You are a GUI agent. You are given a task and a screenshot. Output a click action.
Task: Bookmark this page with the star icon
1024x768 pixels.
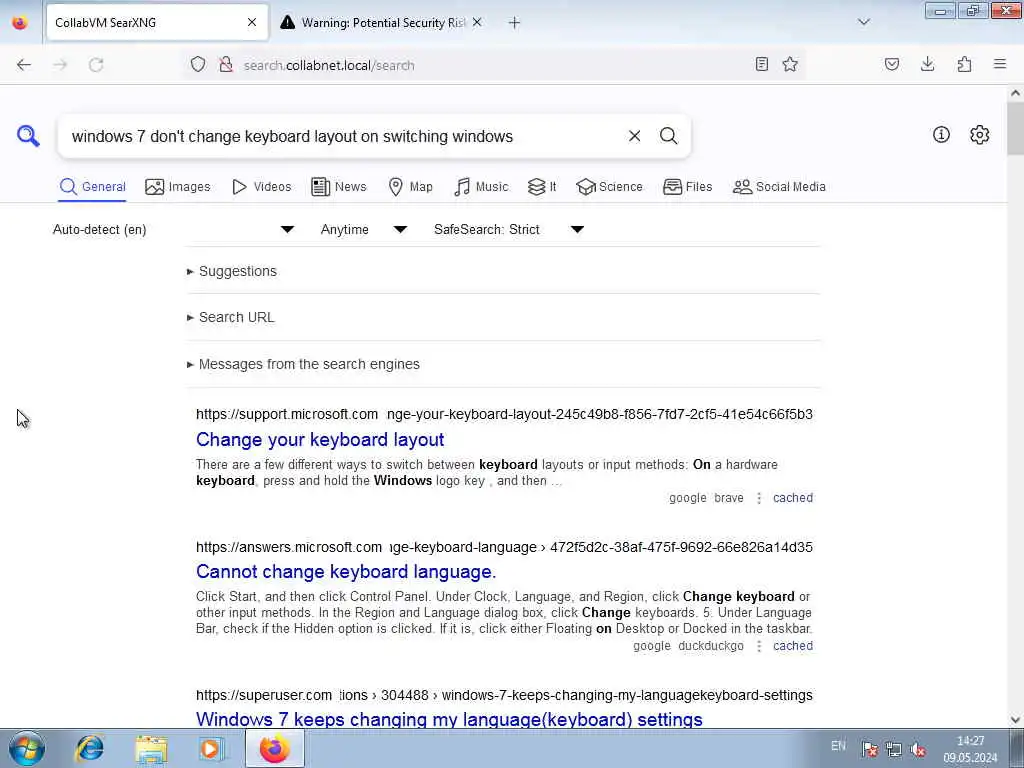tap(790, 64)
